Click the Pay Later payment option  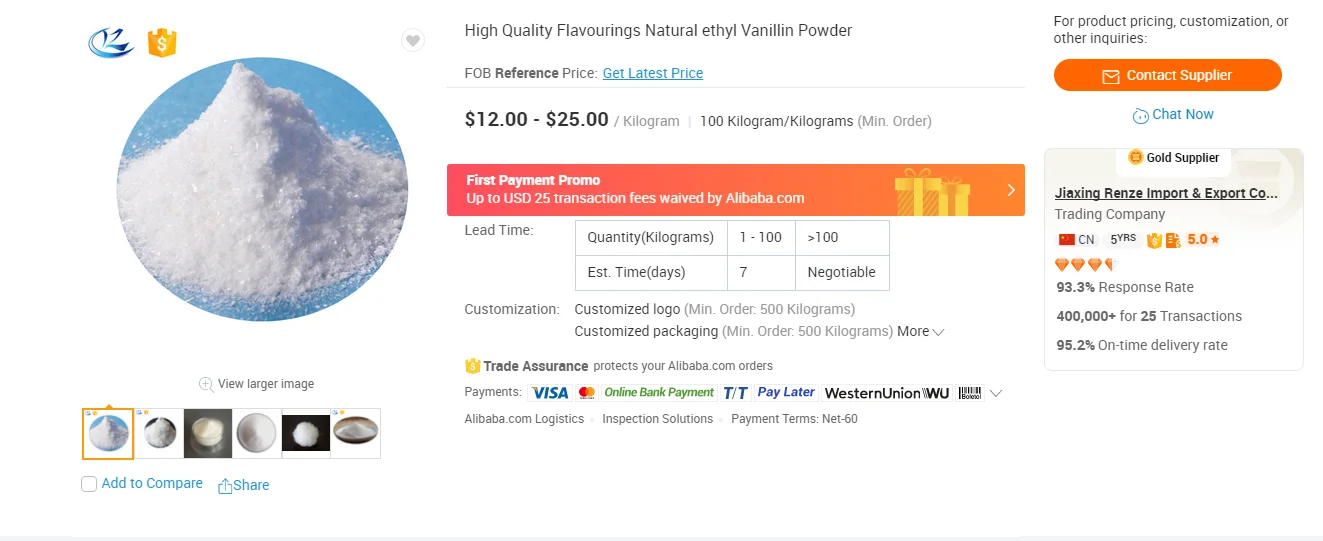click(x=786, y=393)
